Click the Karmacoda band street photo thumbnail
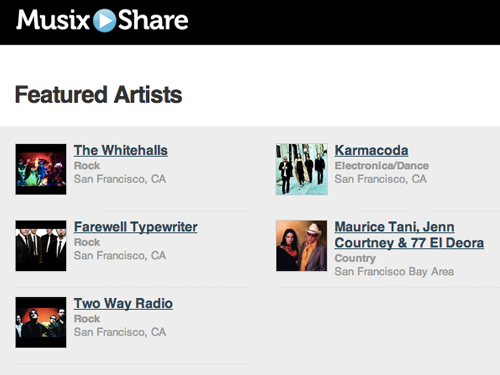Viewport: 500px width, 375px height. [x=302, y=169]
